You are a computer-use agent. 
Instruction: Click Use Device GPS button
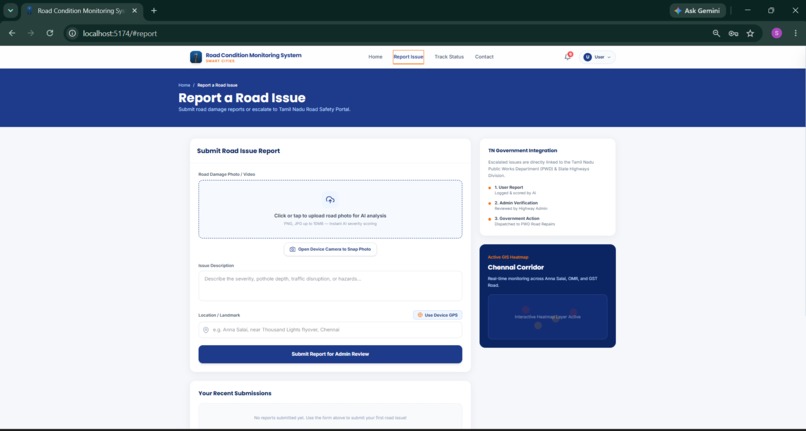(437, 315)
